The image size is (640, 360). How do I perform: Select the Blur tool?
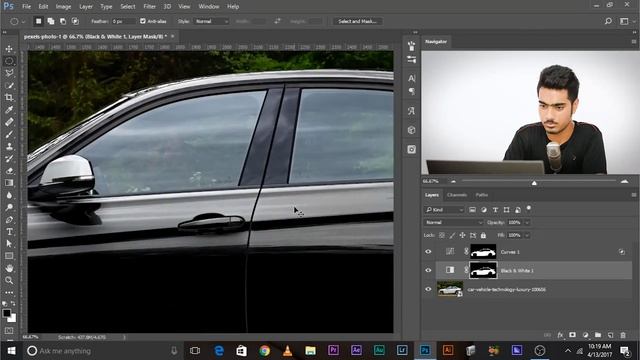point(9,195)
